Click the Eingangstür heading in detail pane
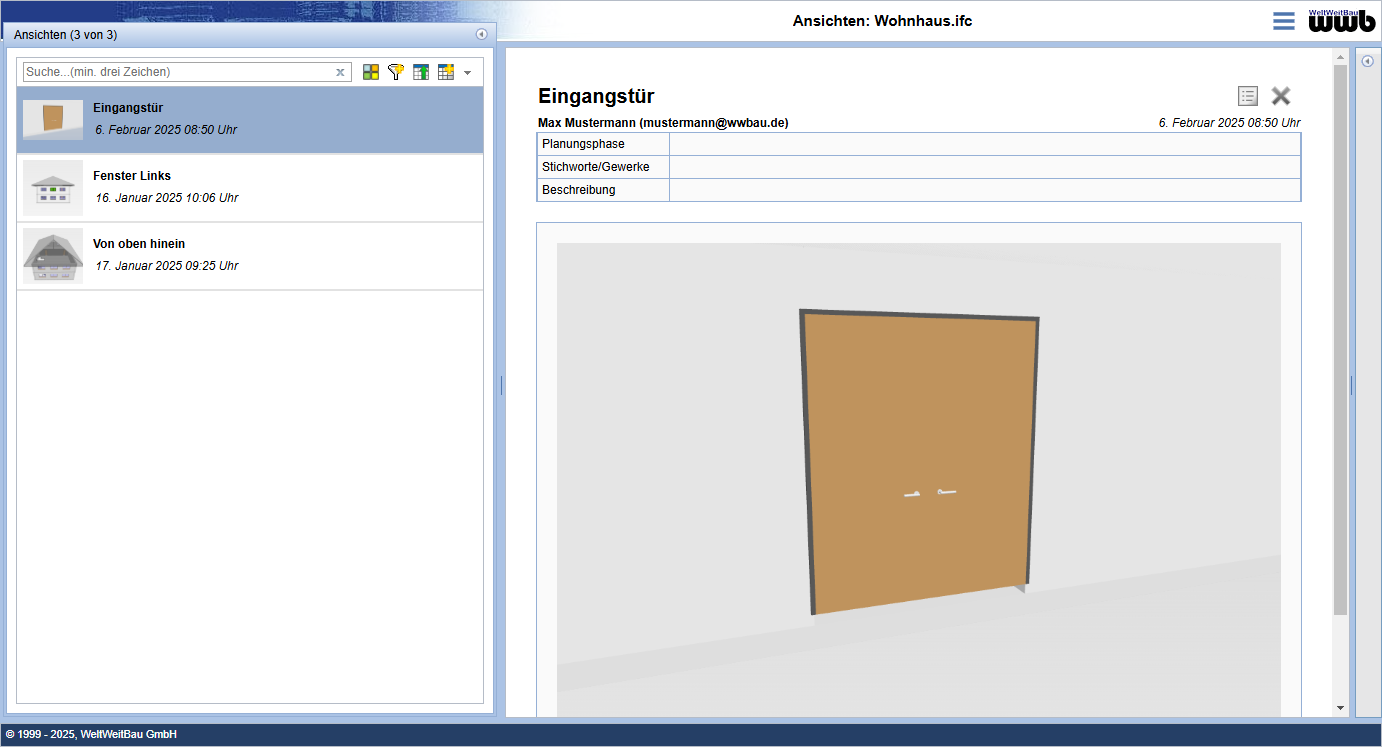1382x747 pixels. point(596,96)
